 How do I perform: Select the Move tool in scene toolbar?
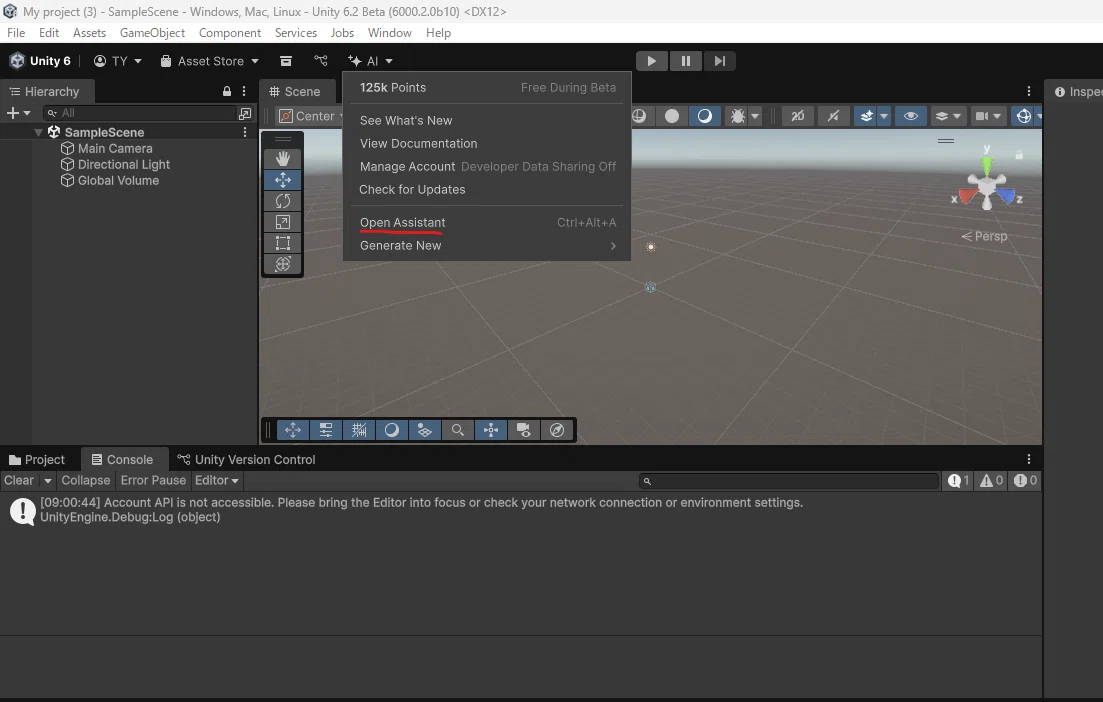pos(283,180)
